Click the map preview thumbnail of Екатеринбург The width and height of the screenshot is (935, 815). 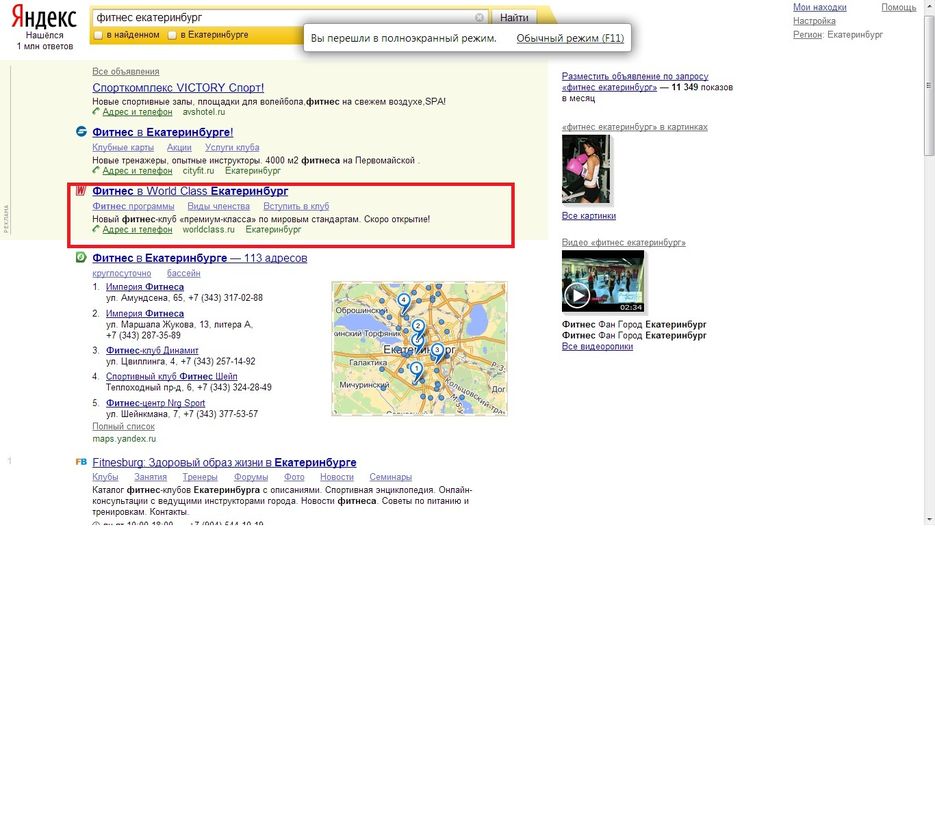click(418, 350)
